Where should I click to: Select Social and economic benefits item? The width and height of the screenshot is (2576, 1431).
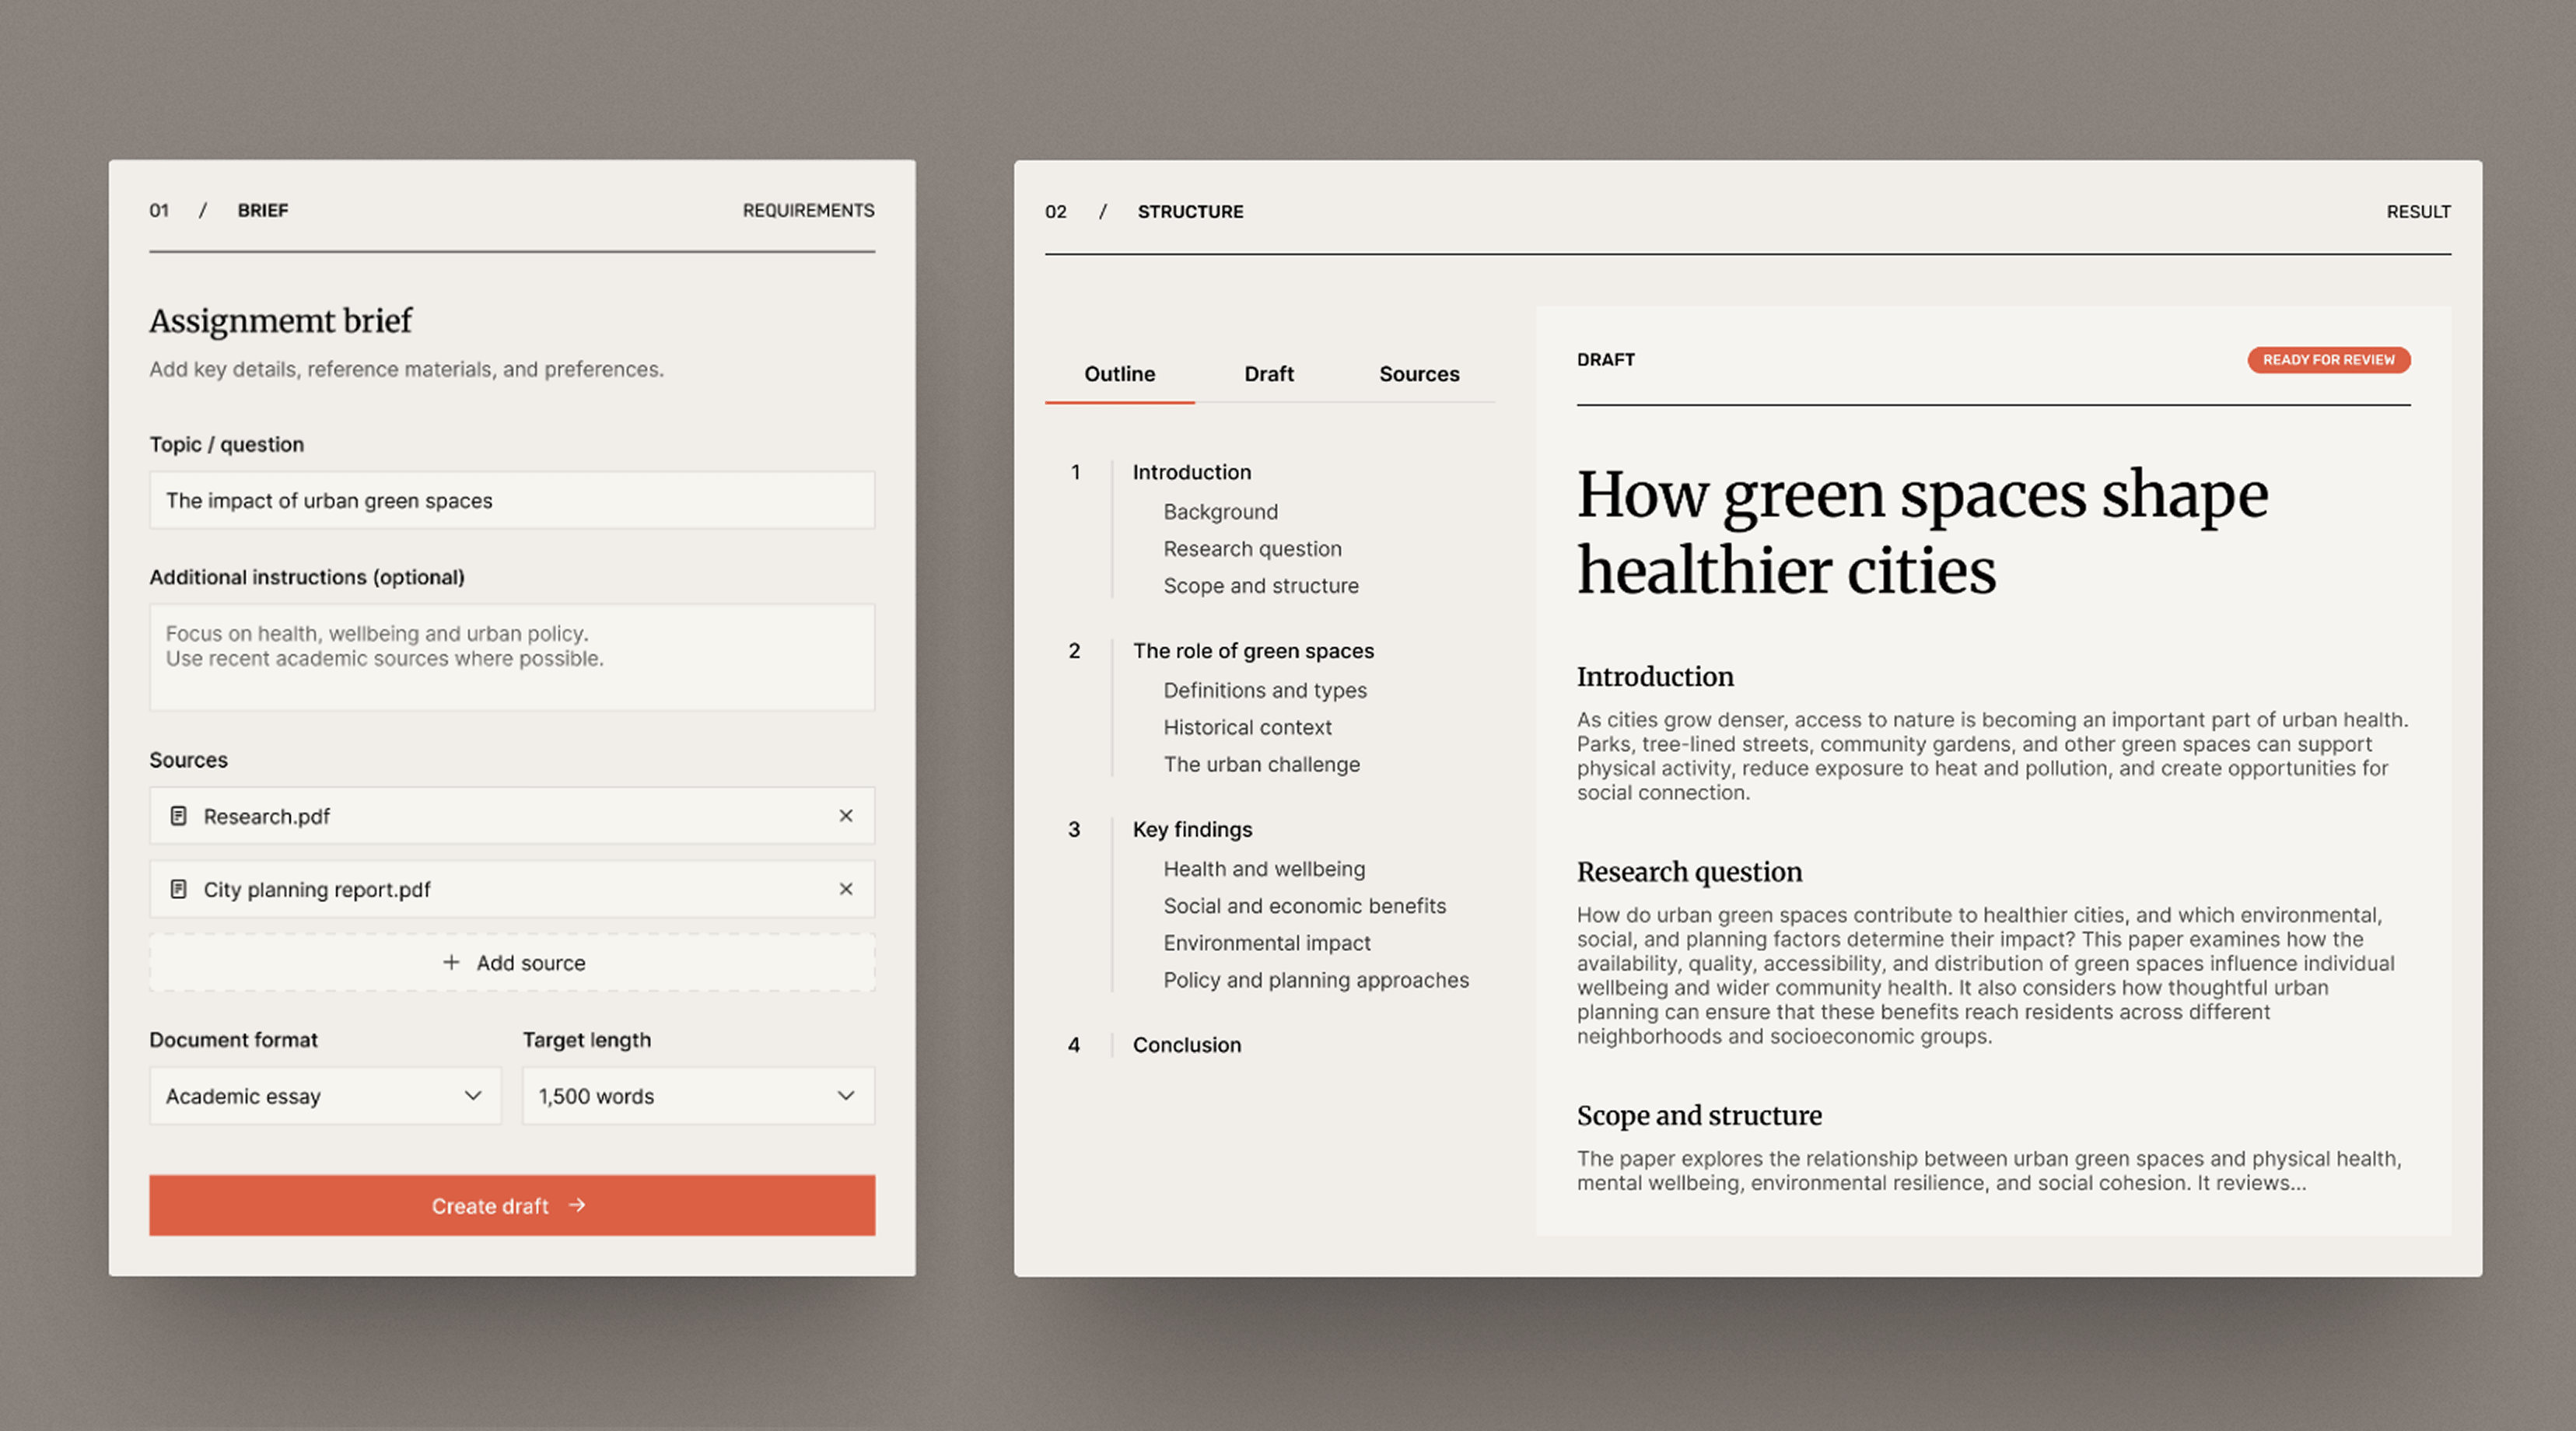(x=1304, y=906)
